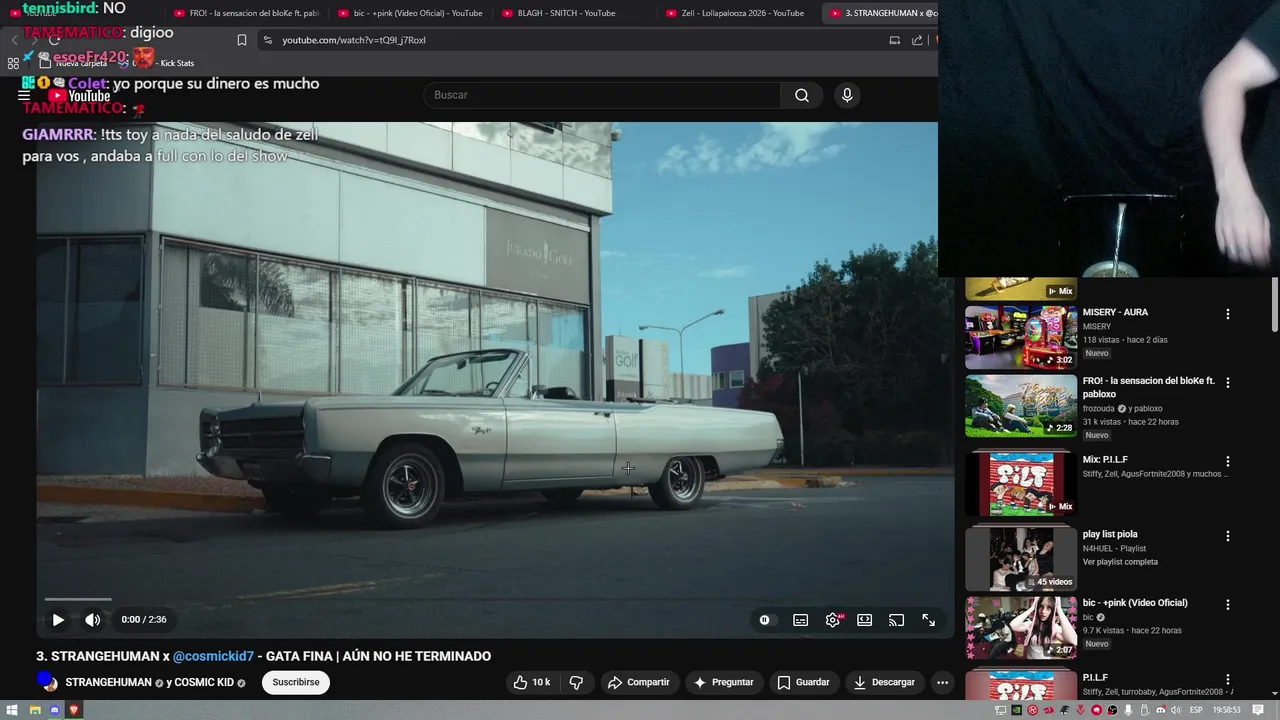Toggle the autoplay switch in the player
This screenshot has width=1280, height=720.
click(x=765, y=620)
